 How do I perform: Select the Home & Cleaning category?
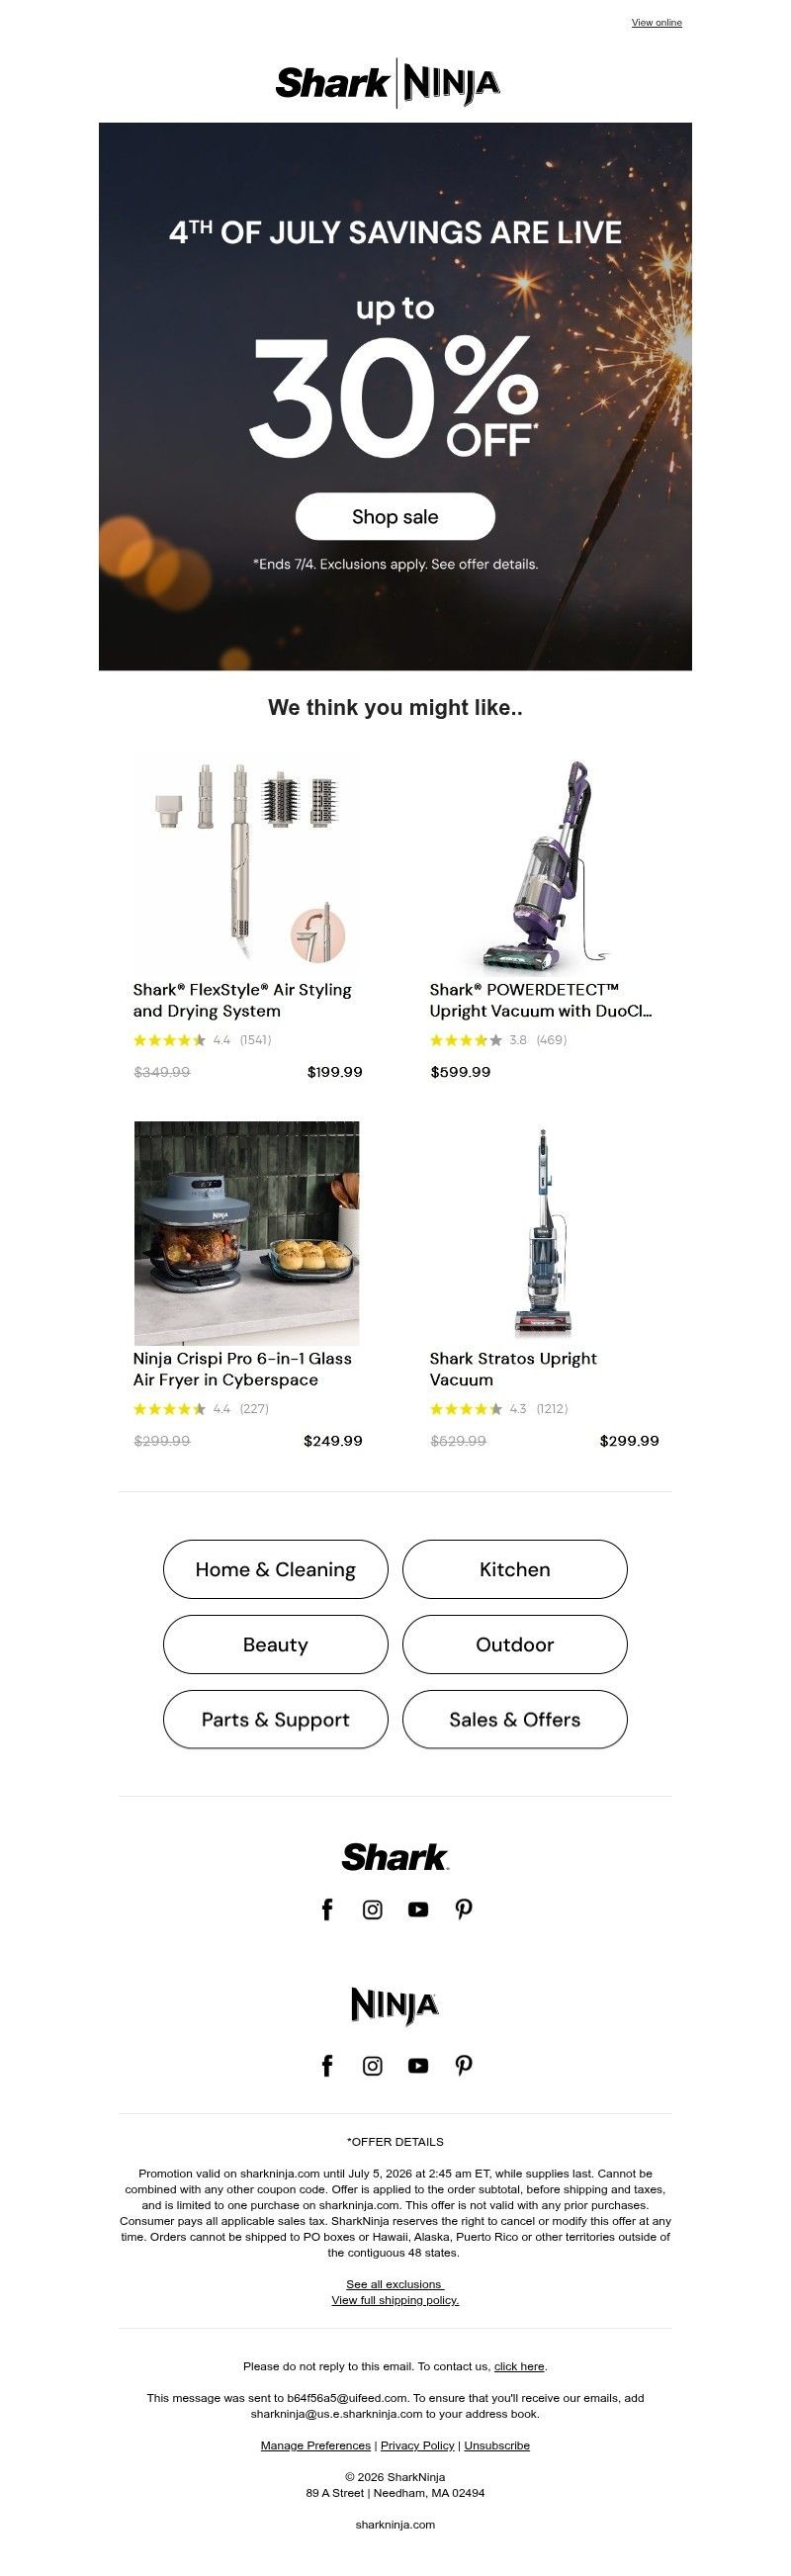tap(275, 1569)
